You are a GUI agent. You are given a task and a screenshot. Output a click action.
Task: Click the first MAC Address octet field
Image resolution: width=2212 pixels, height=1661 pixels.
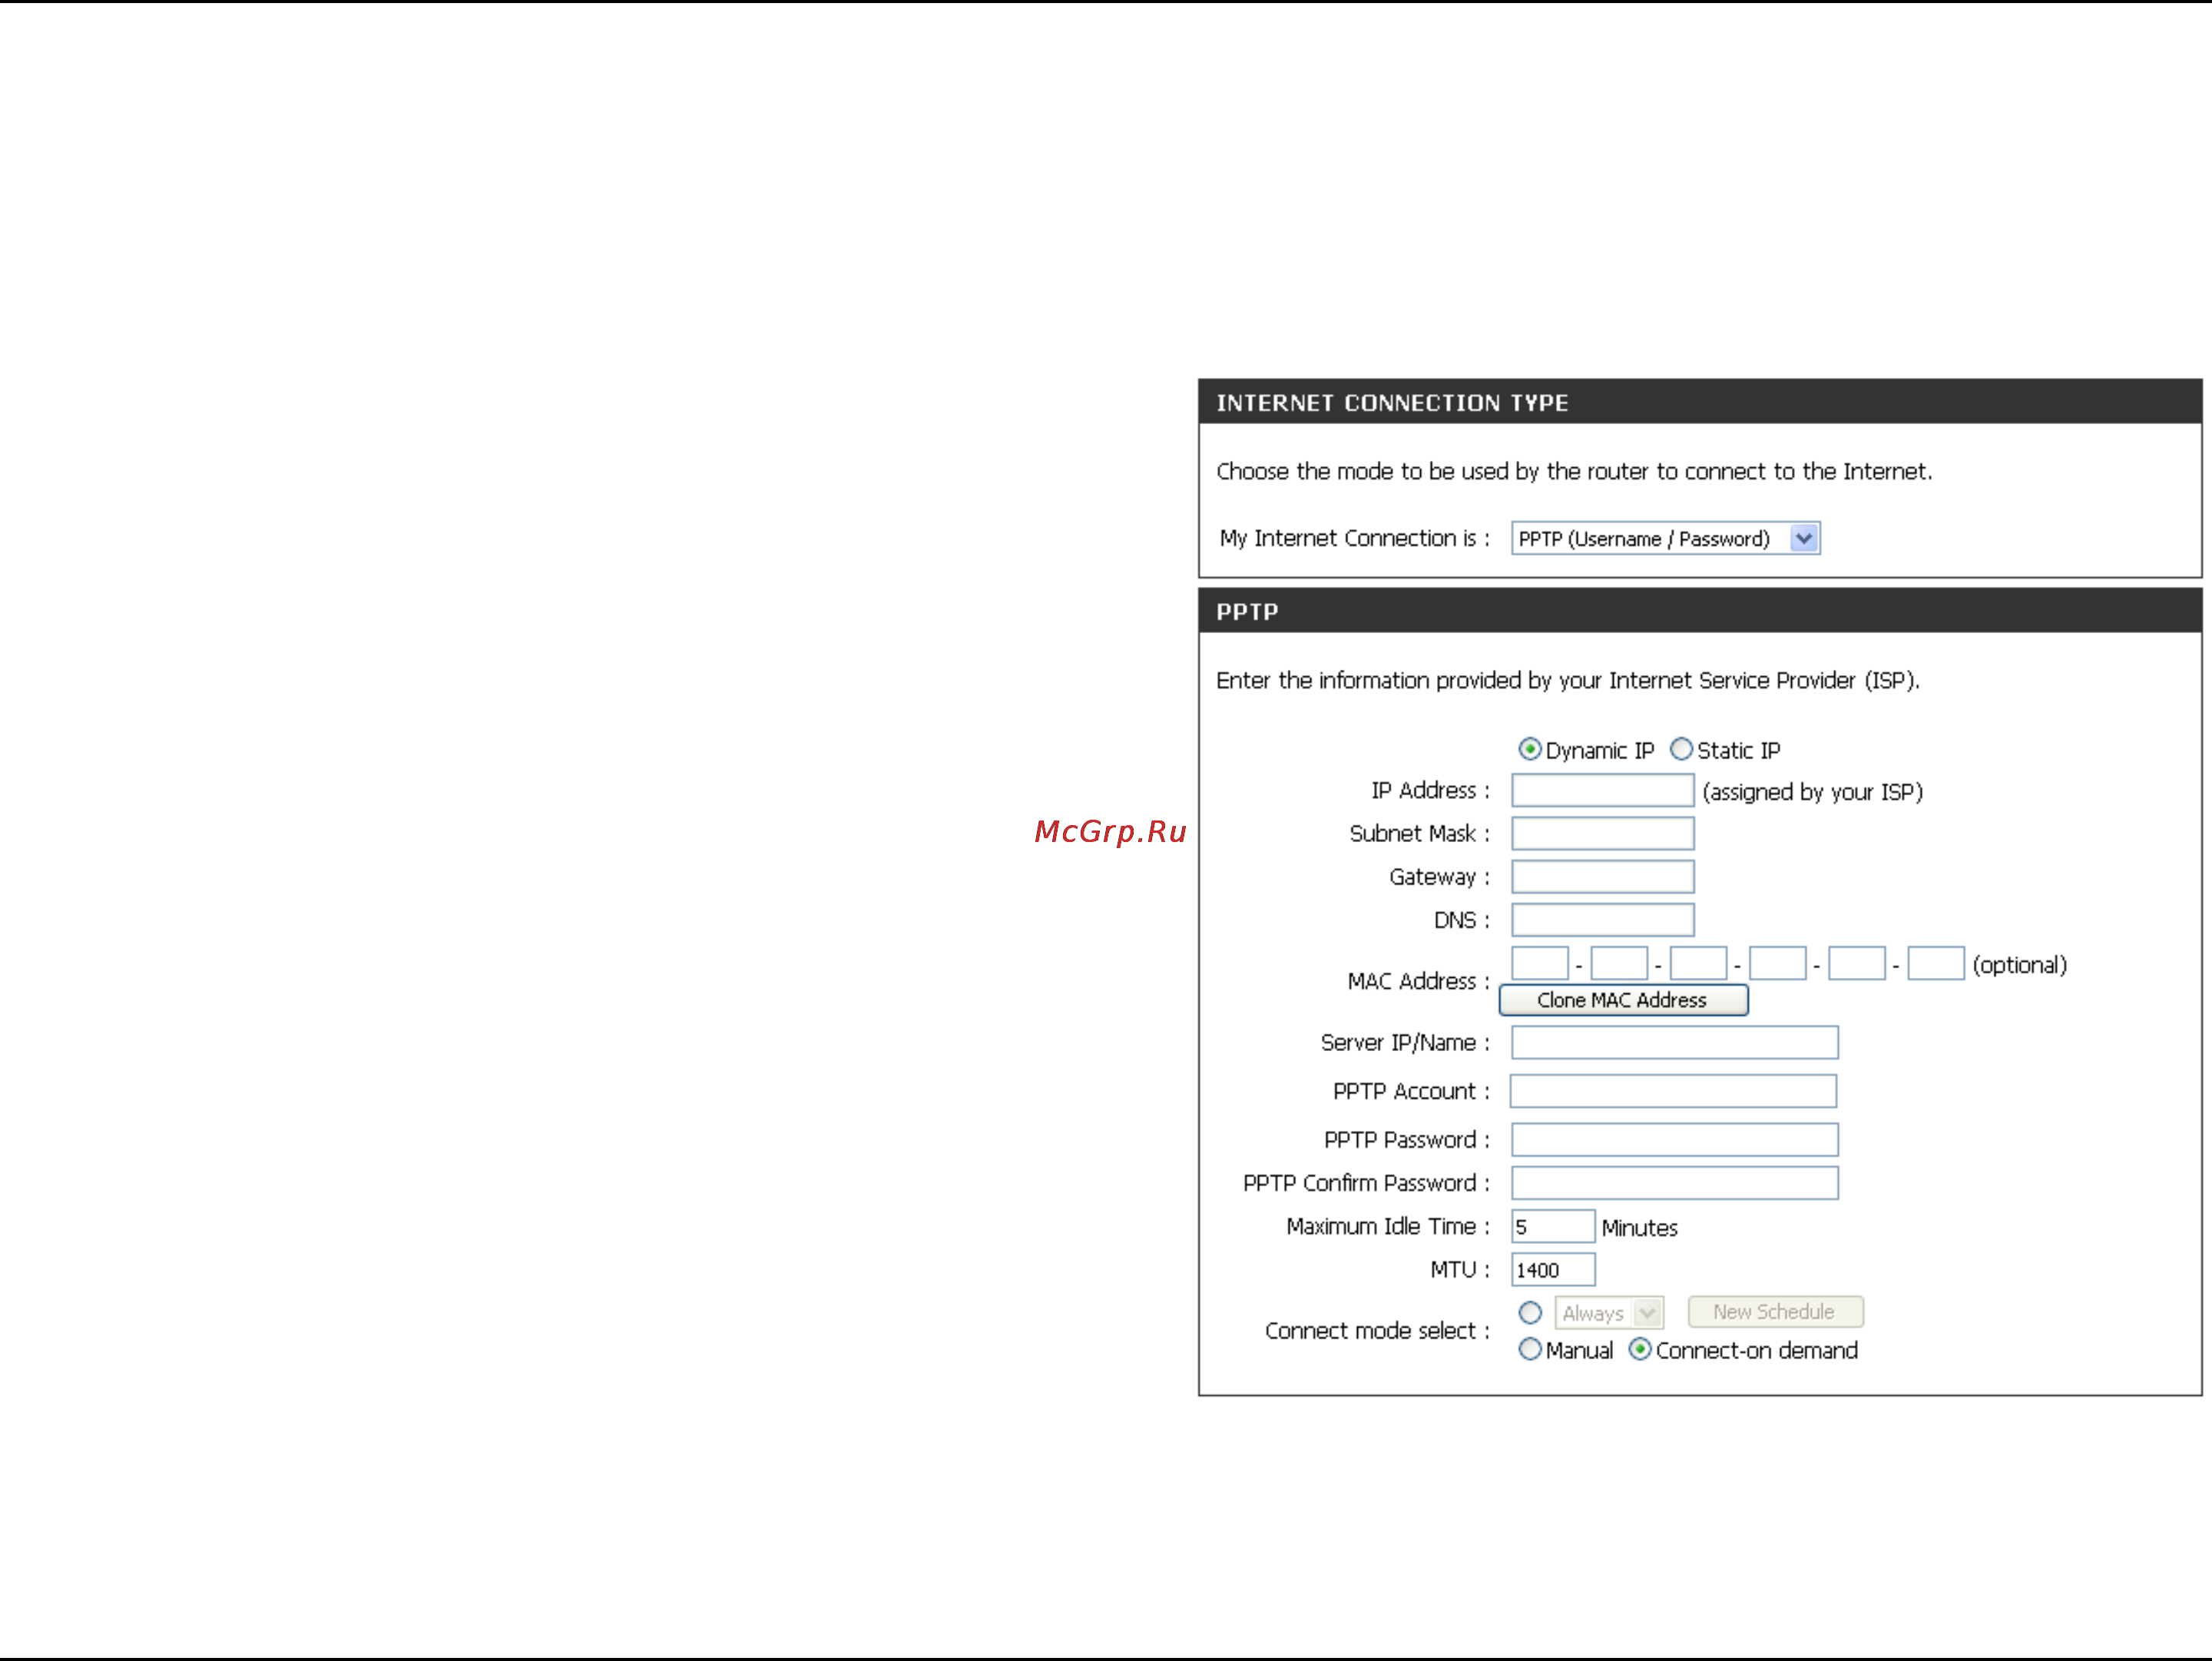[1540, 963]
